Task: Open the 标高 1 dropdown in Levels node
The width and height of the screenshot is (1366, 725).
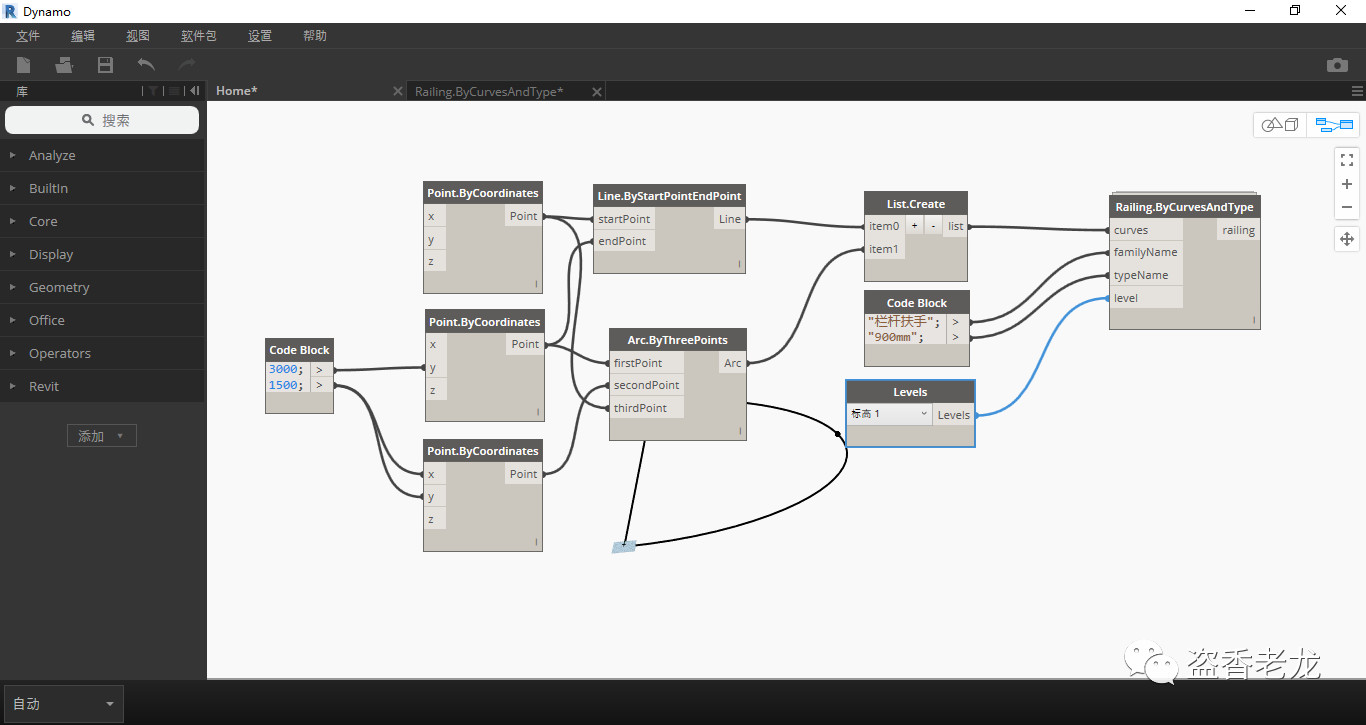Action: click(889, 414)
